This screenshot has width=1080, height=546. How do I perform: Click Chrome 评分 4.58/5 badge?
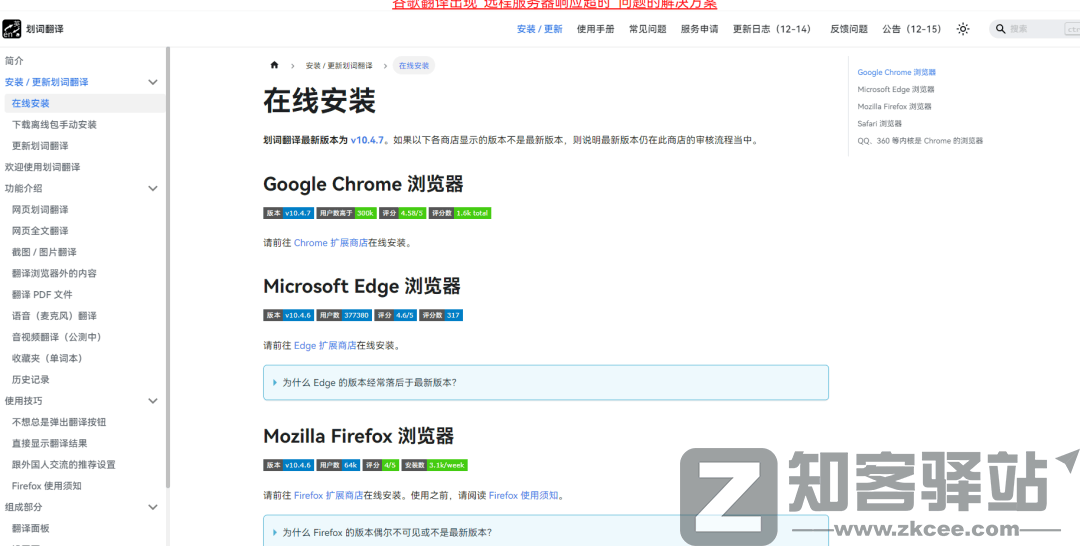click(x=402, y=213)
